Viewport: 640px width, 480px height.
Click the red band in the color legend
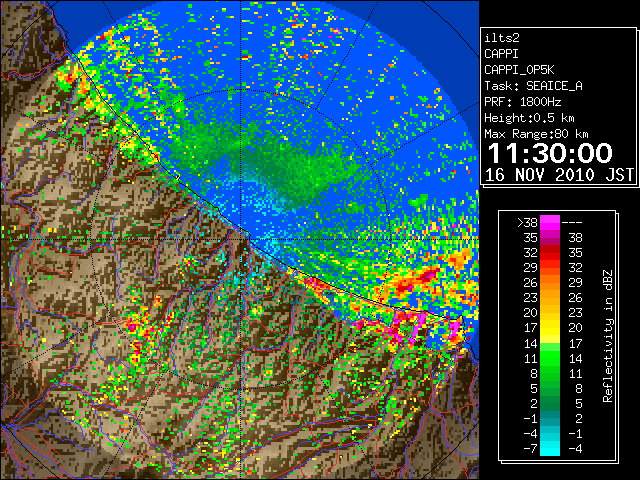(x=550, y=253)
